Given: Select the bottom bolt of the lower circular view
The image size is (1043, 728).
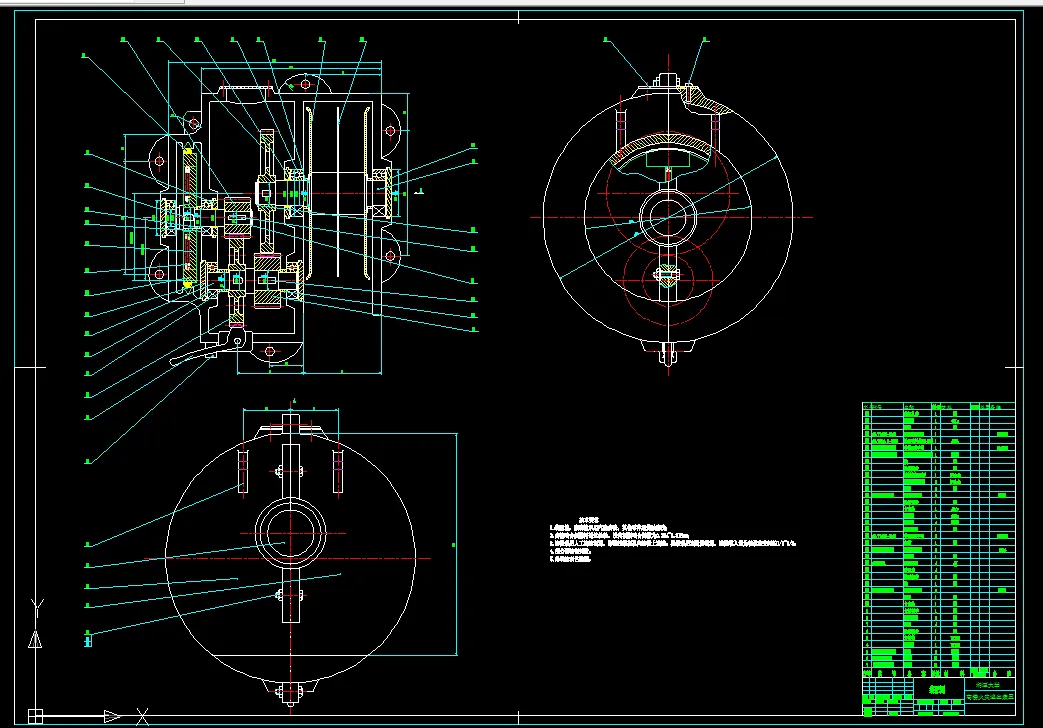Looking at the screenshot, I should [291, 693].
